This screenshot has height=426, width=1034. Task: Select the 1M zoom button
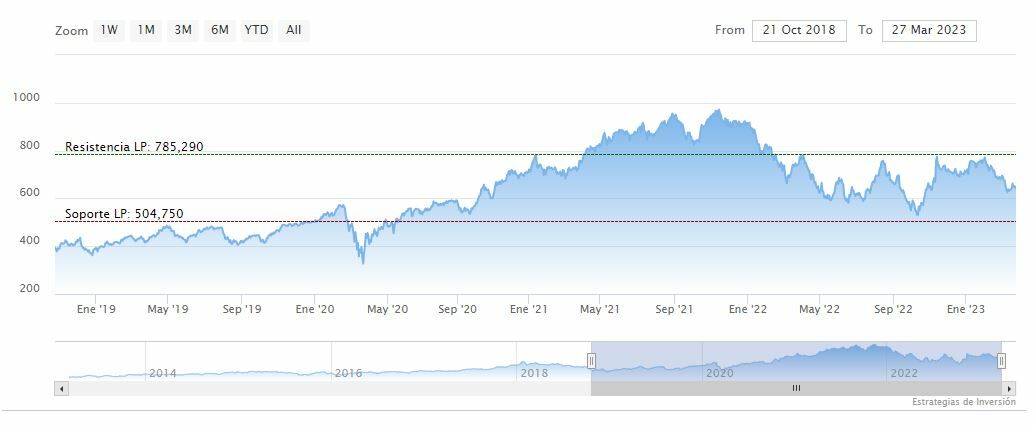(146, 30)
